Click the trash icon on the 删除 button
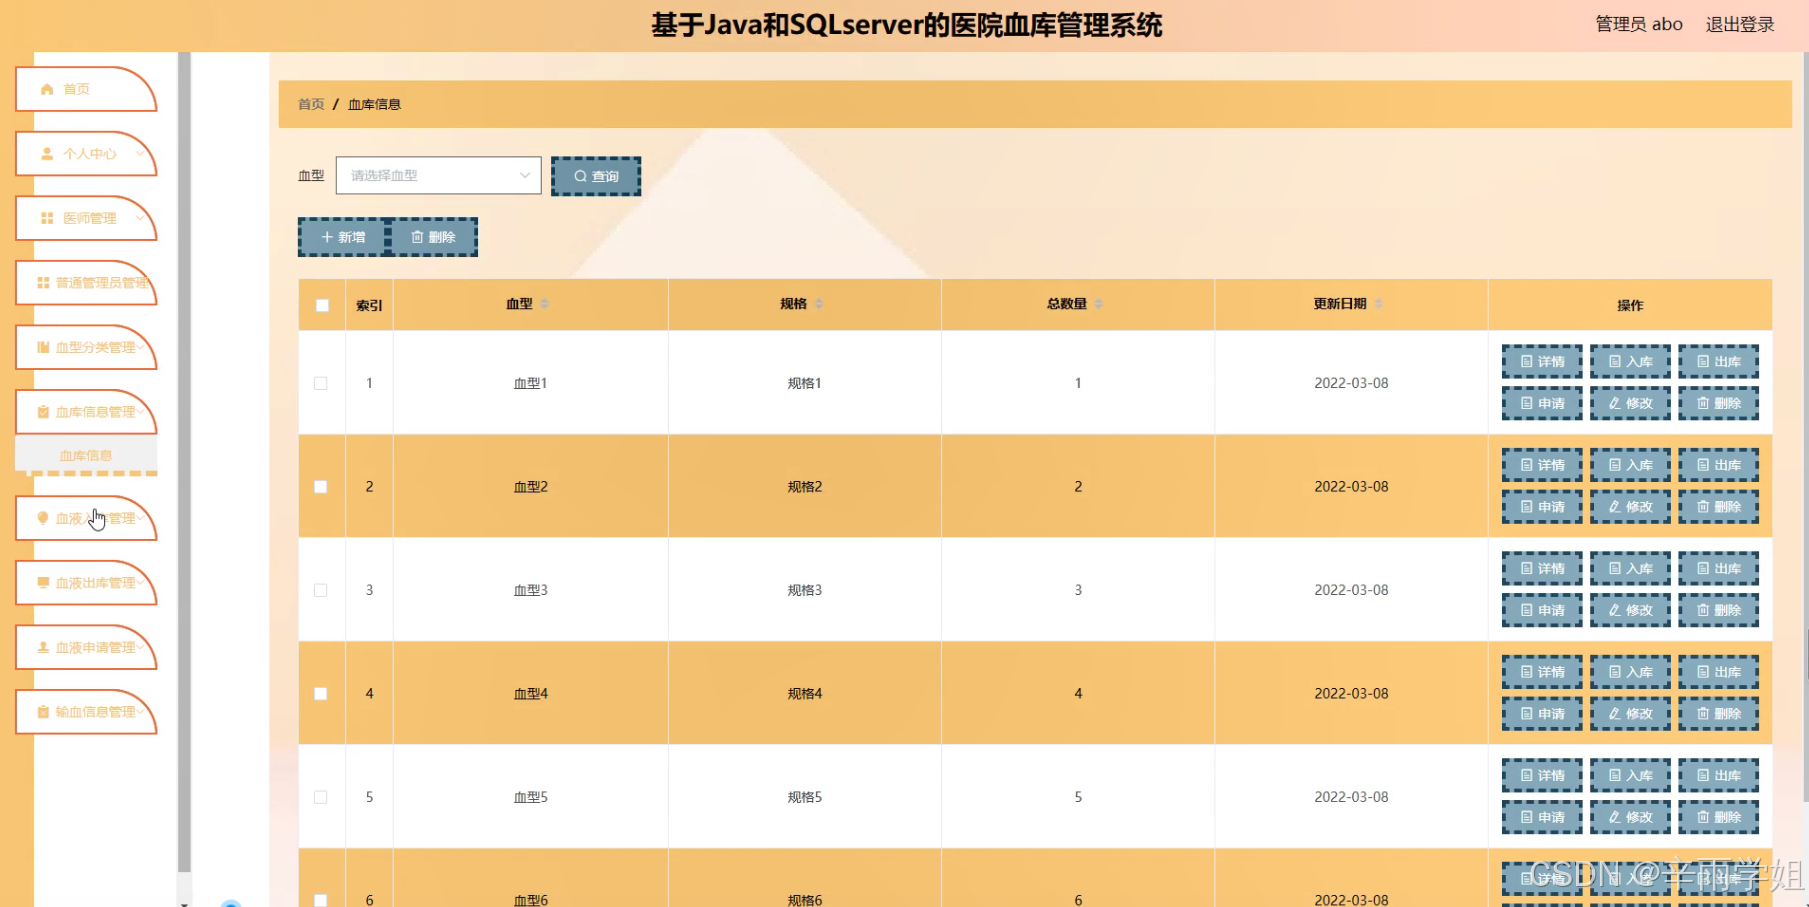Viewport: 1809px width, 907px height. 418,237
